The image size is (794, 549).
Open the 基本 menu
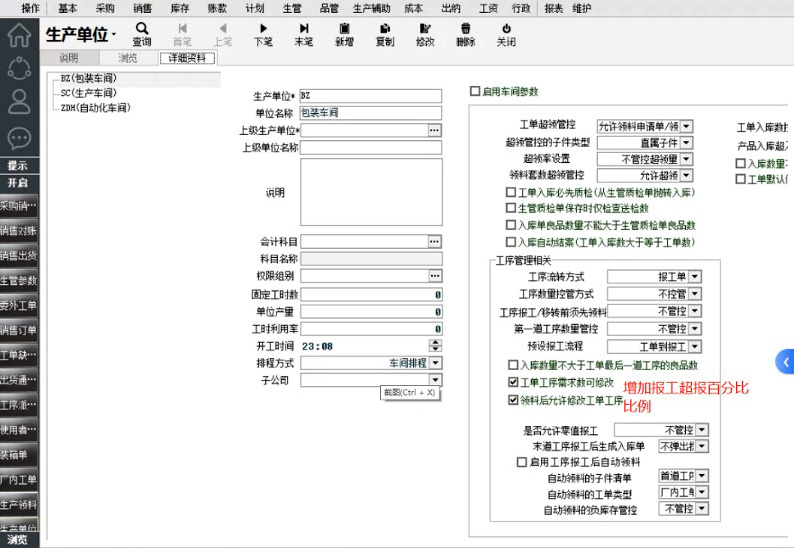[67, 8]
